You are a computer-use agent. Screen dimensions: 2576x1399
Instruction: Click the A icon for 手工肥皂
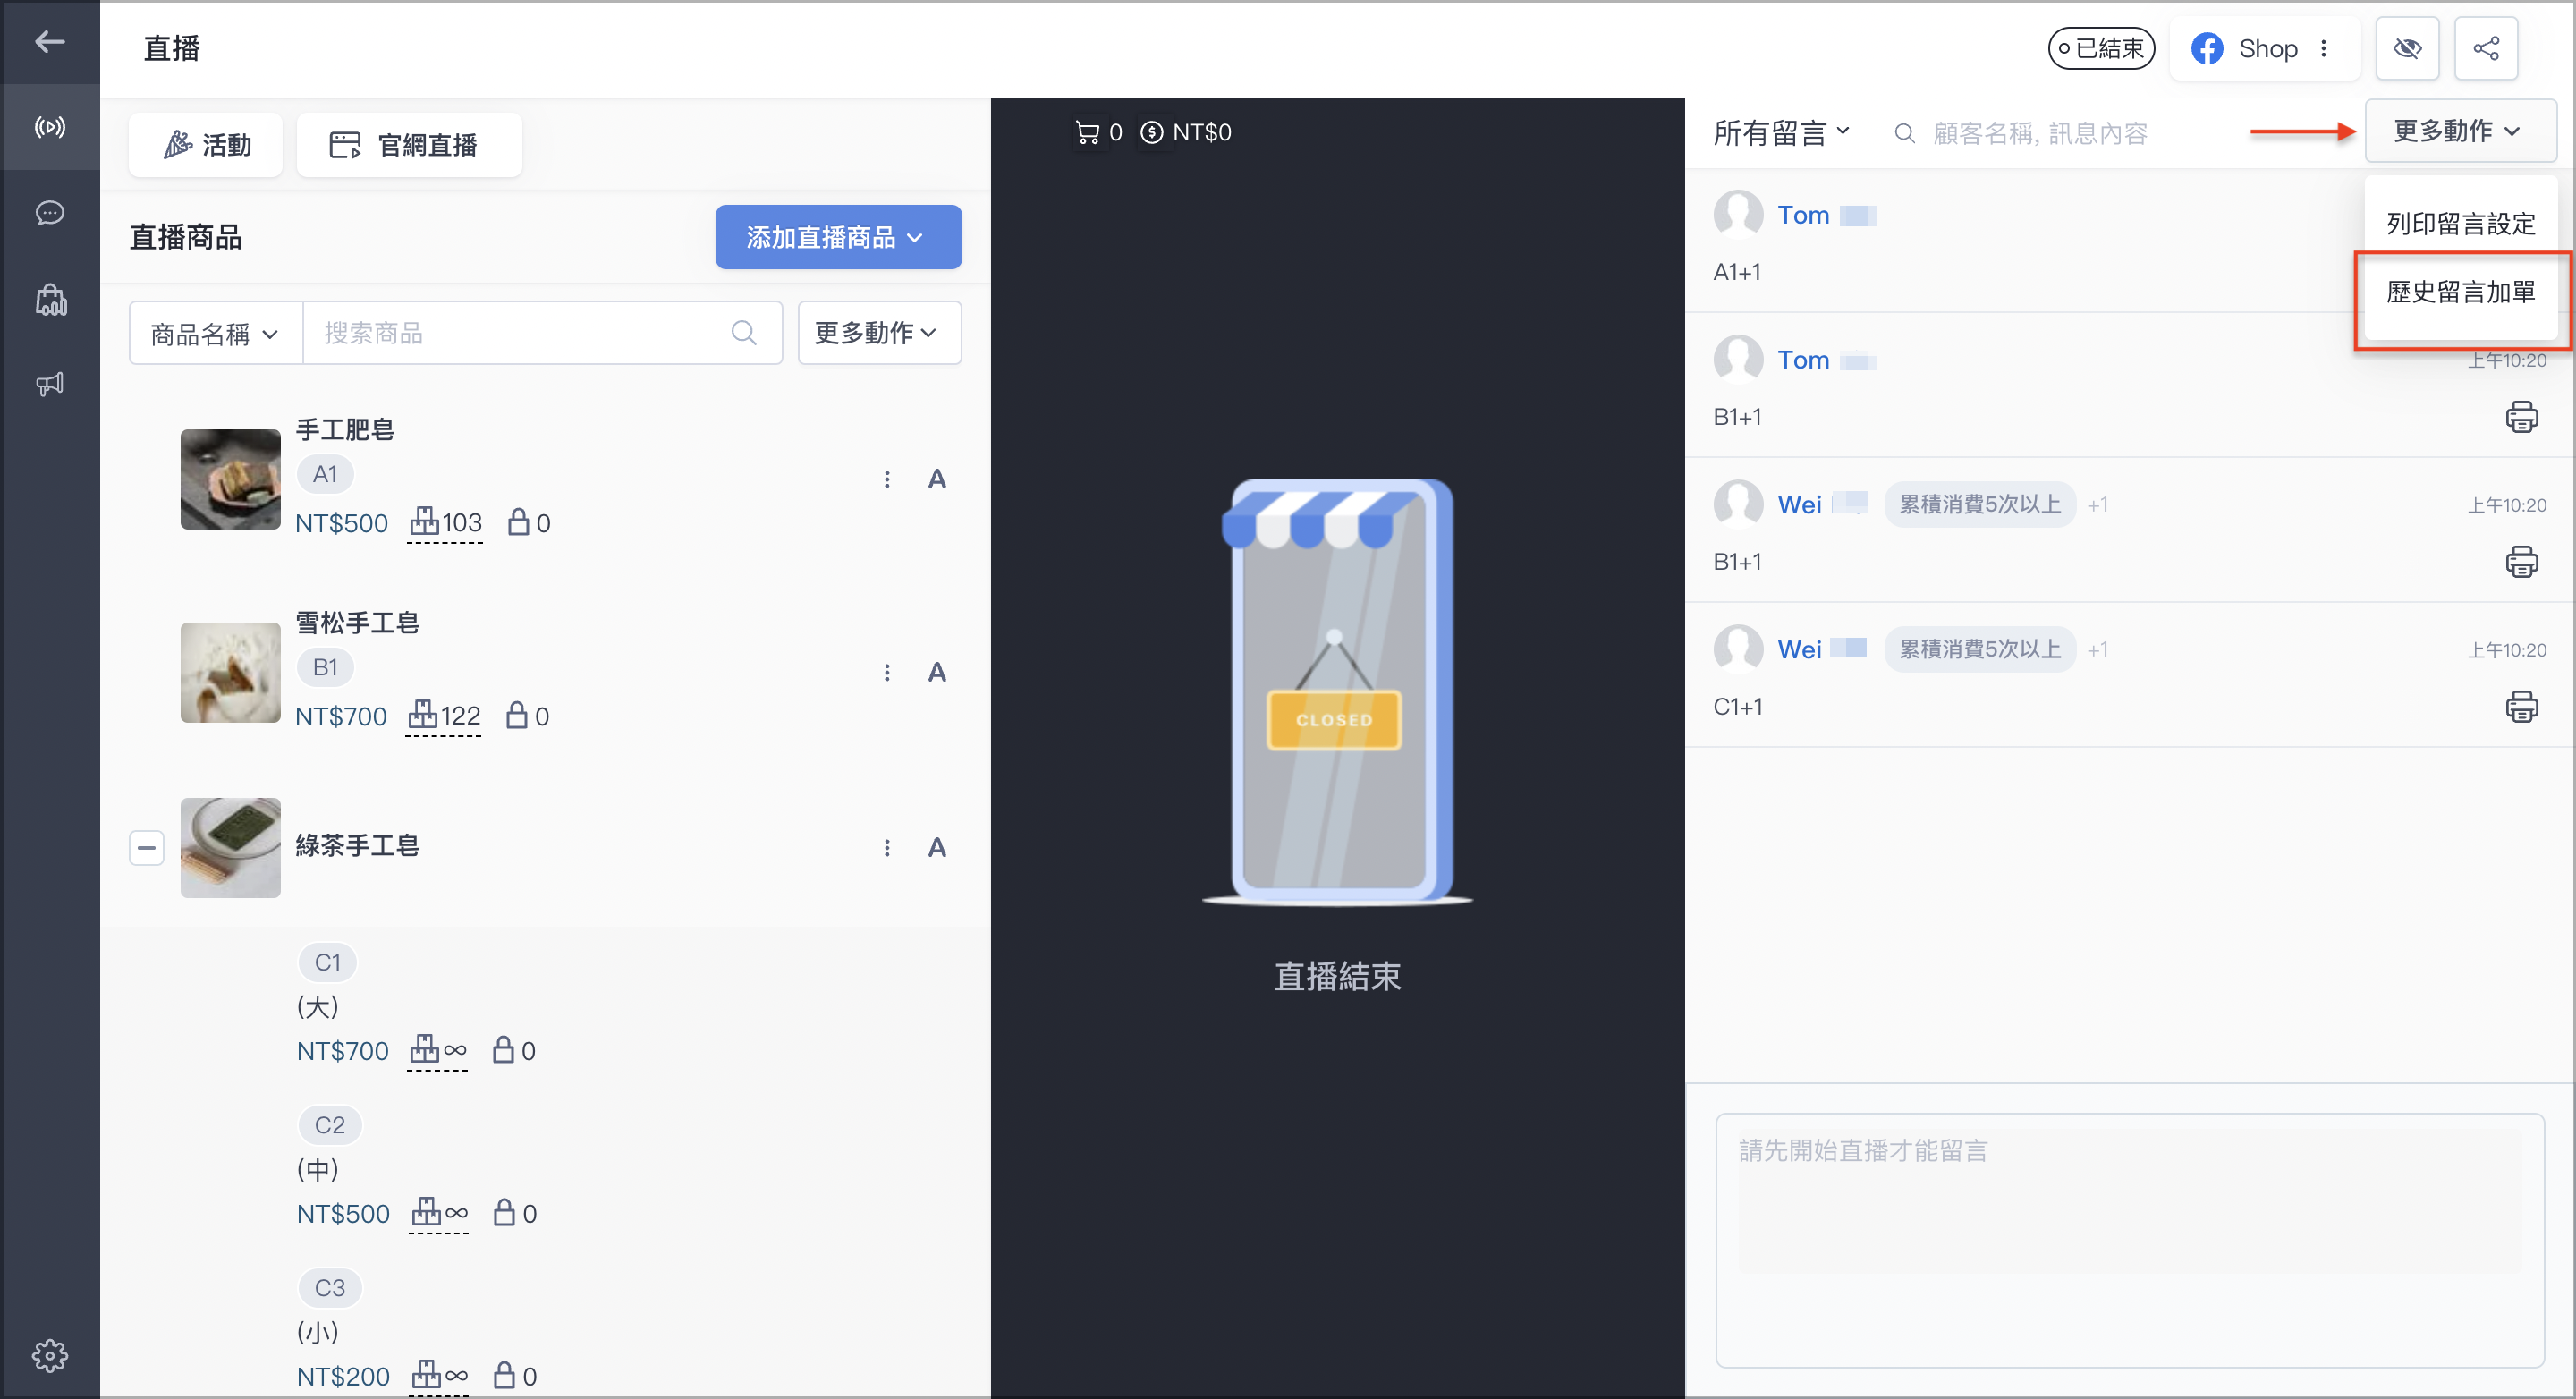[x=936, y=479]
